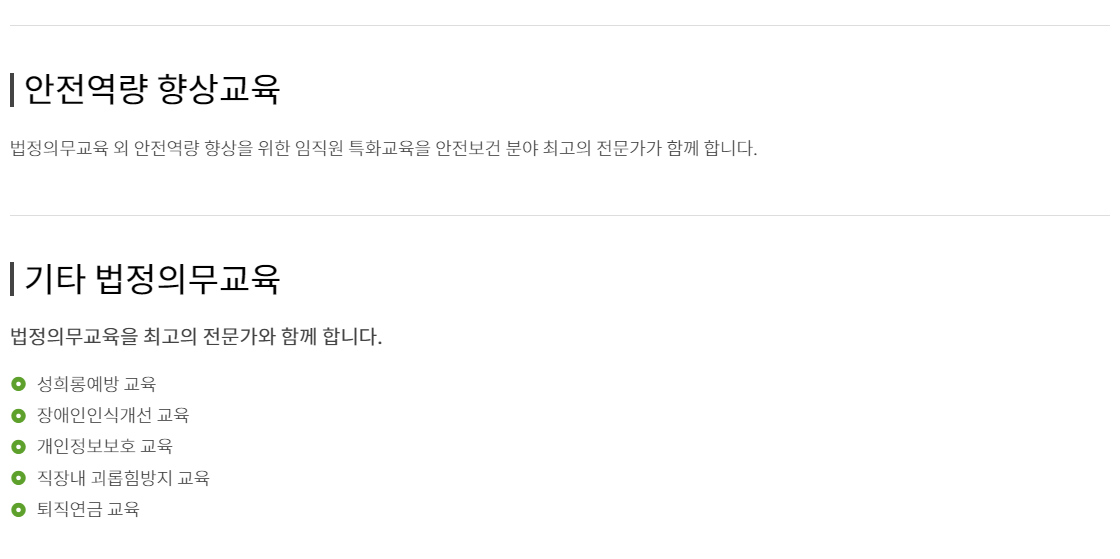Click the divider line above 안전역량 향상교육

coord(560,25)
